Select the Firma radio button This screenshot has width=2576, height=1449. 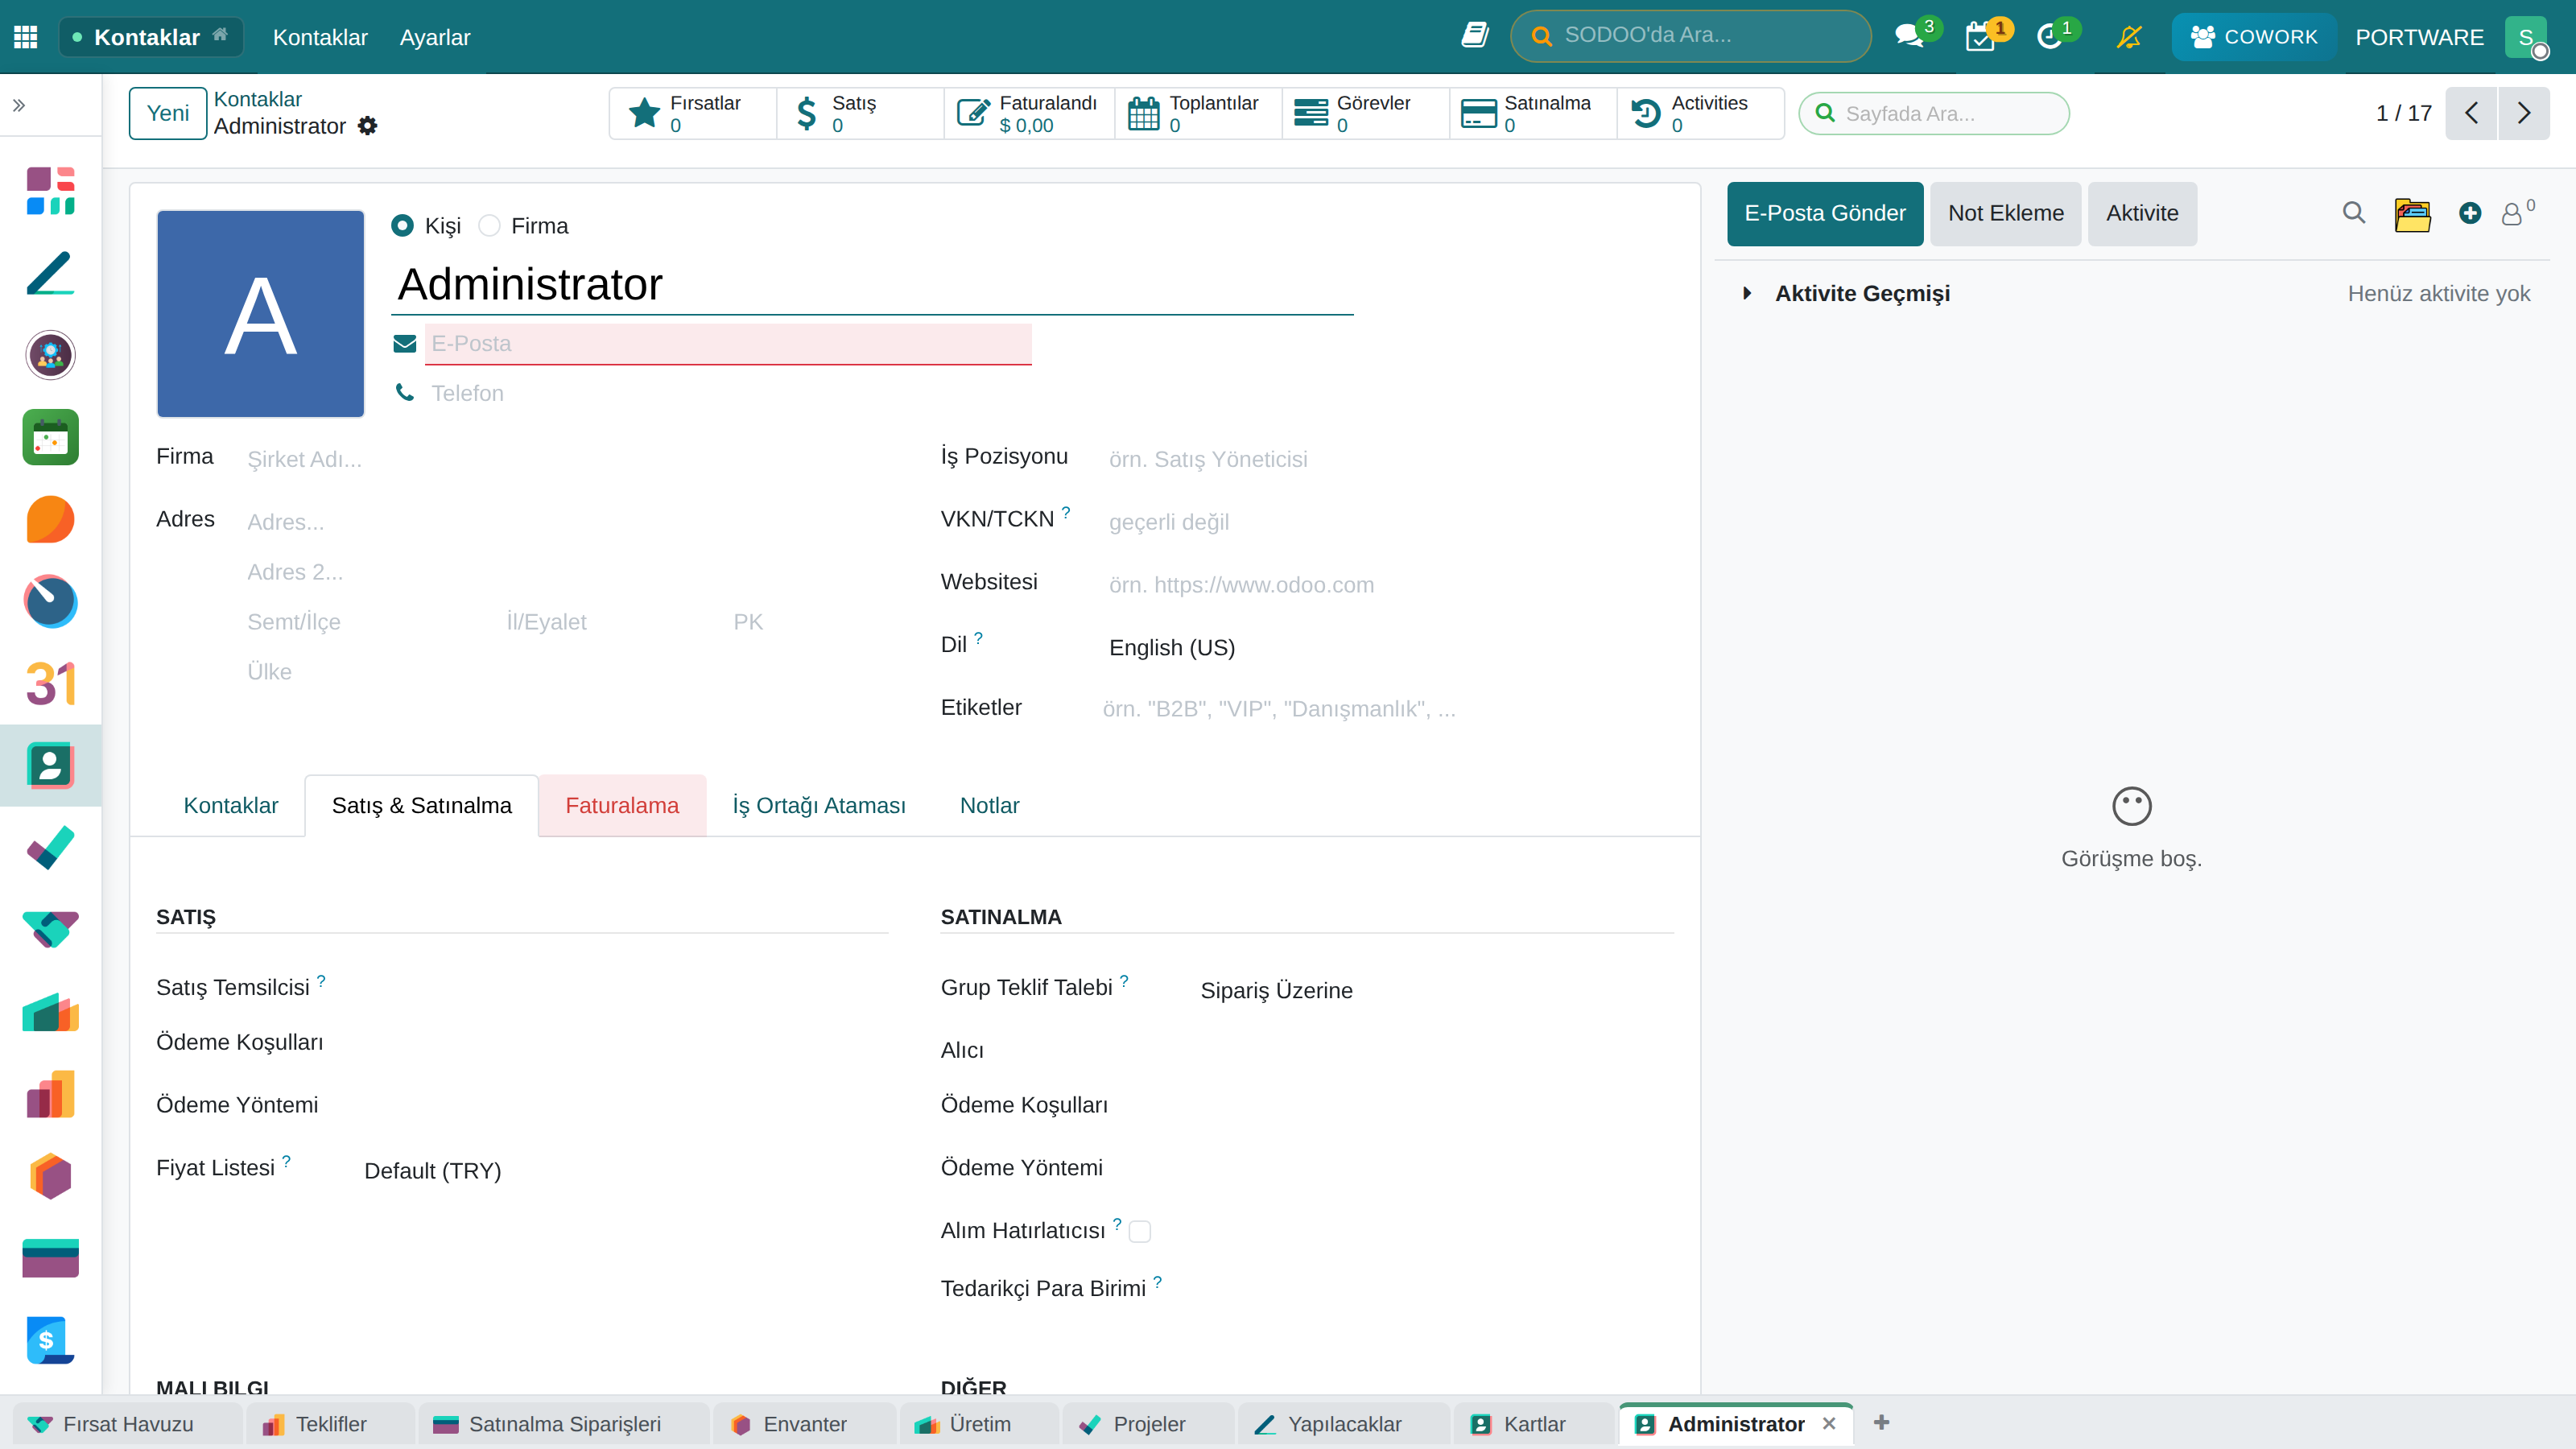click(489, 226)
